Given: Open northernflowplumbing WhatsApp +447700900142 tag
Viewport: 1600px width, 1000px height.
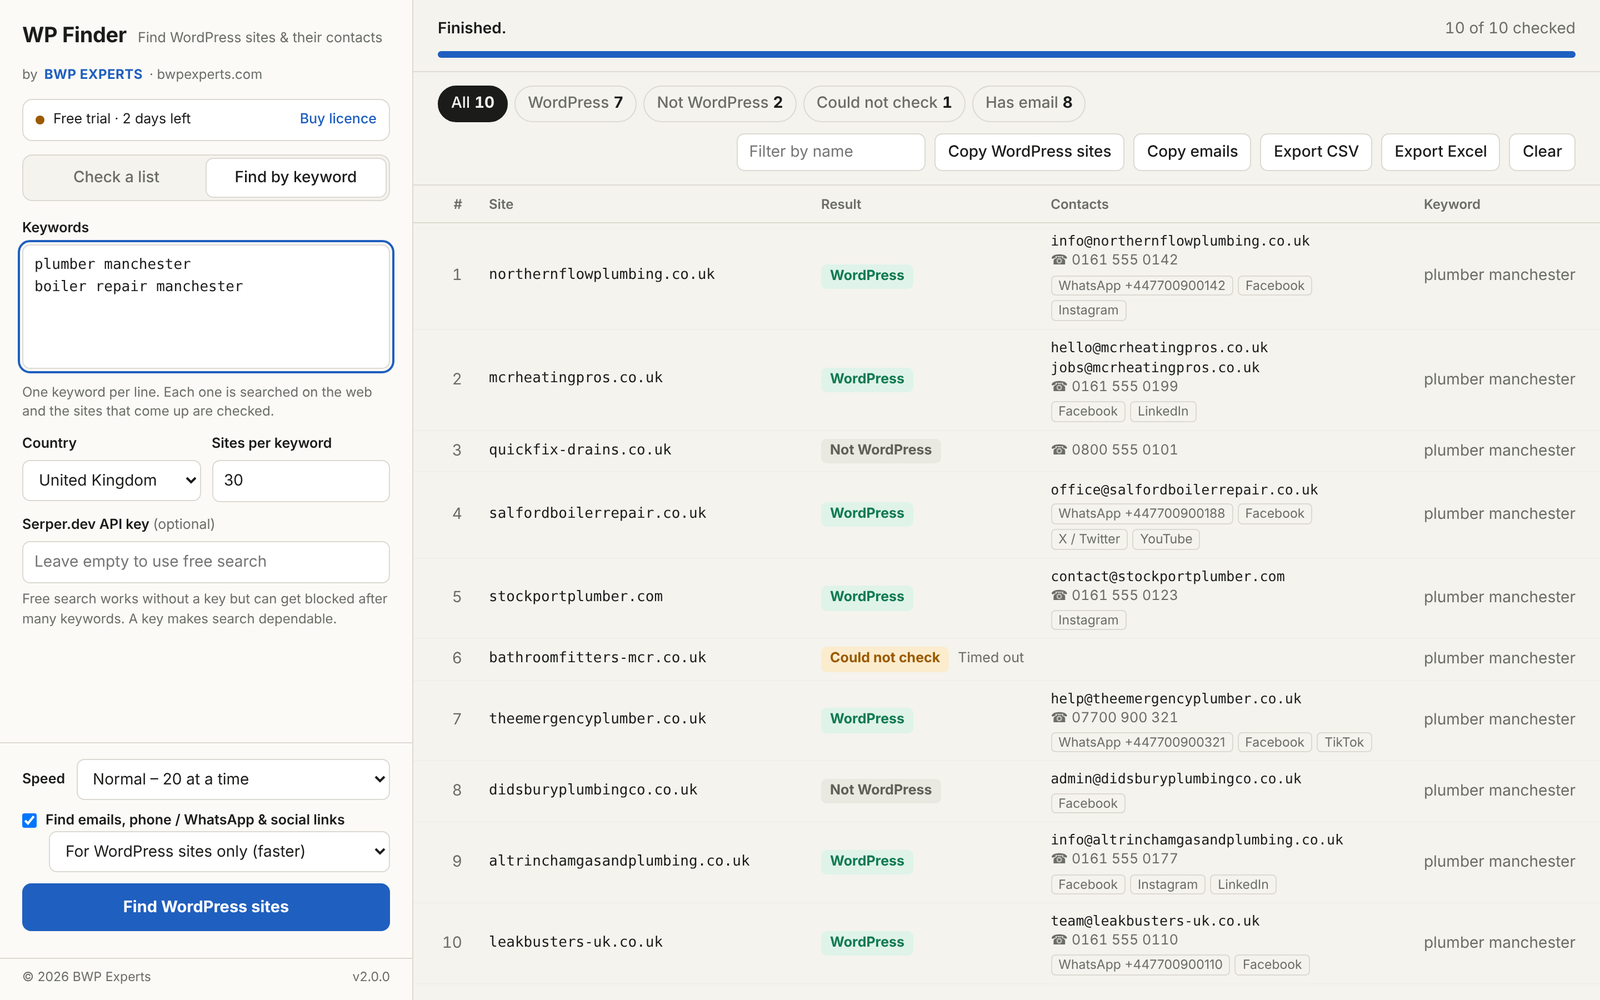Looking at the screenshot, I should (x=1141, y=286).
